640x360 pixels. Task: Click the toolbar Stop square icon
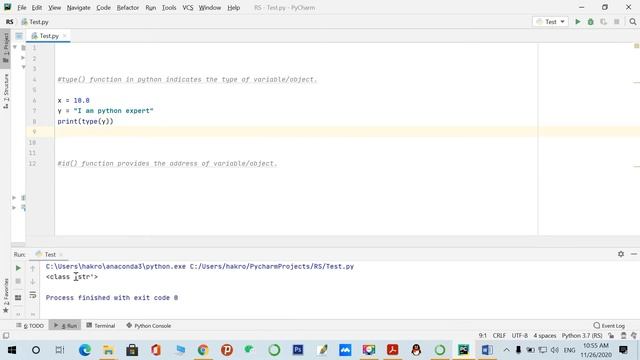coord(616,22)
